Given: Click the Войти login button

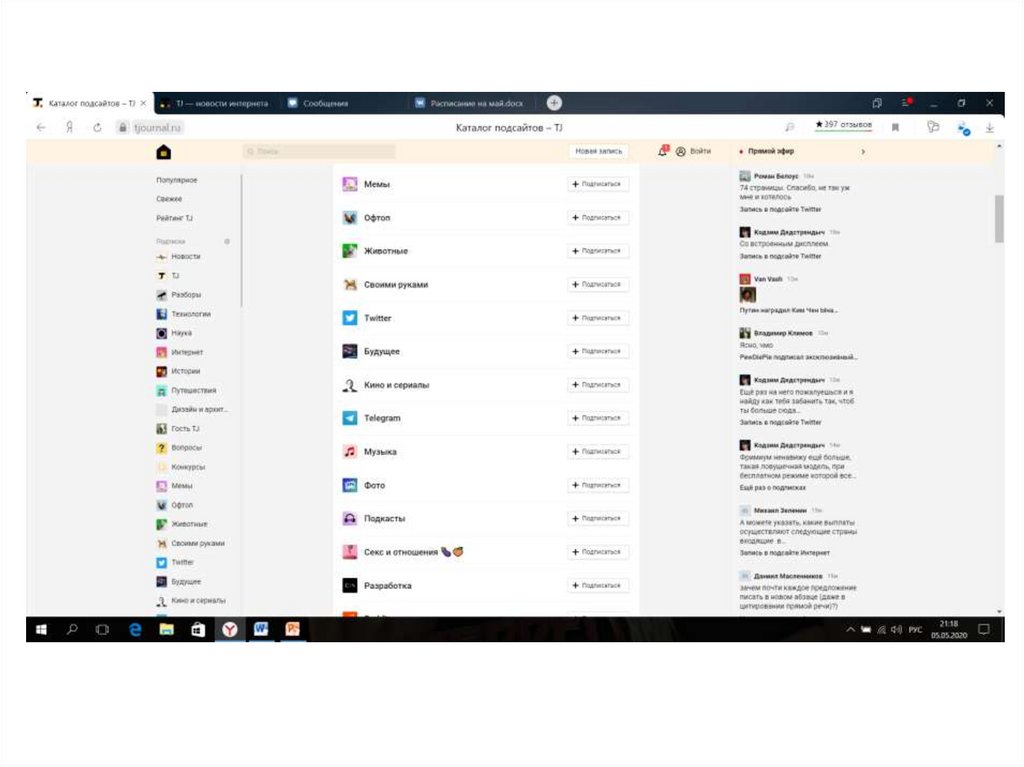Looking at the screenshot, I should click(693, 151).
